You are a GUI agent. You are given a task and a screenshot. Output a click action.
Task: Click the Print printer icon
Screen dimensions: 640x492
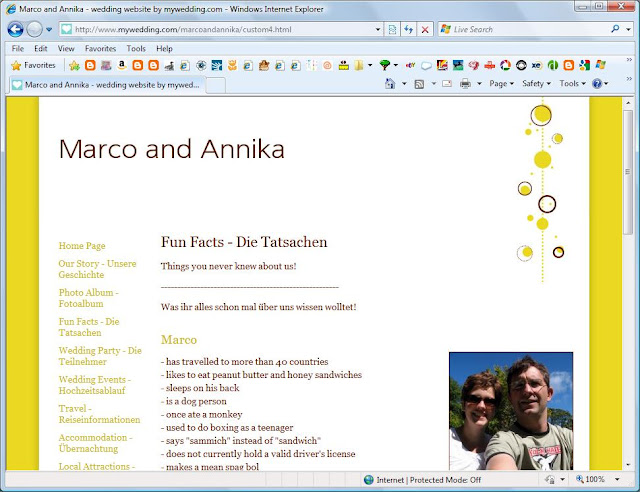coord(465,84)
